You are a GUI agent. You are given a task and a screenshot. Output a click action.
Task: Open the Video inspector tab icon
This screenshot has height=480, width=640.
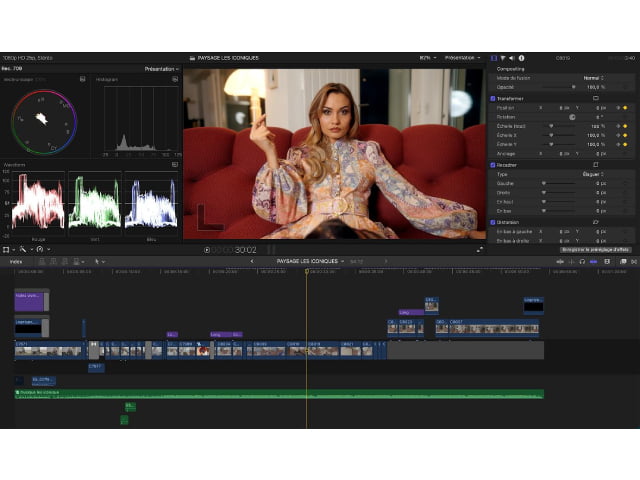[494, 58]
